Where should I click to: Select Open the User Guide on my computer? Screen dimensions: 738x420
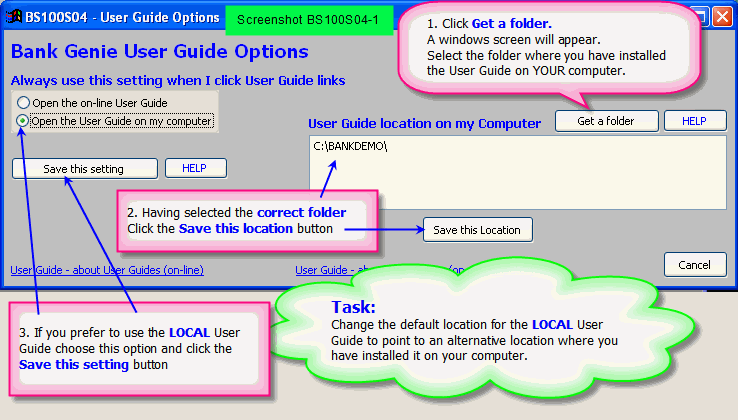(115, 121)
